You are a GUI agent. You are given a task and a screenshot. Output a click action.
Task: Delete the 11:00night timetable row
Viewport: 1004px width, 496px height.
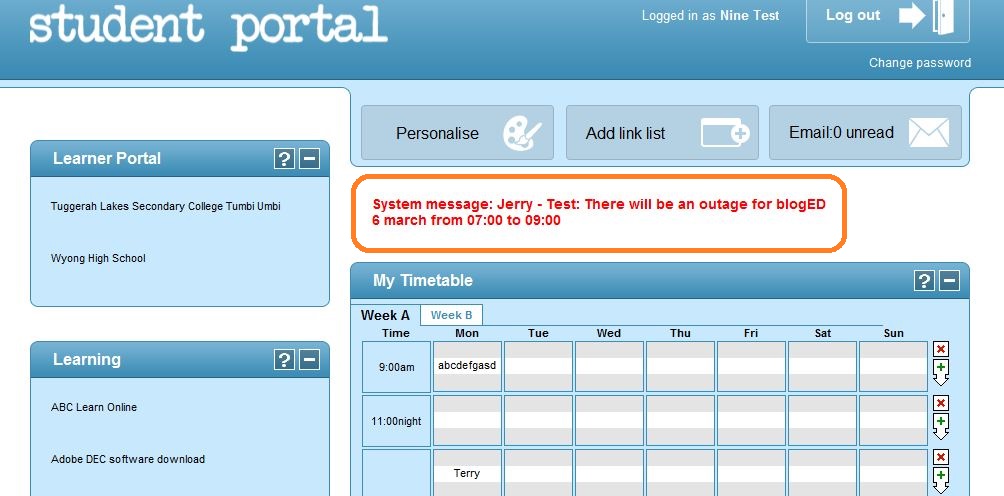(x=941, y=403)
